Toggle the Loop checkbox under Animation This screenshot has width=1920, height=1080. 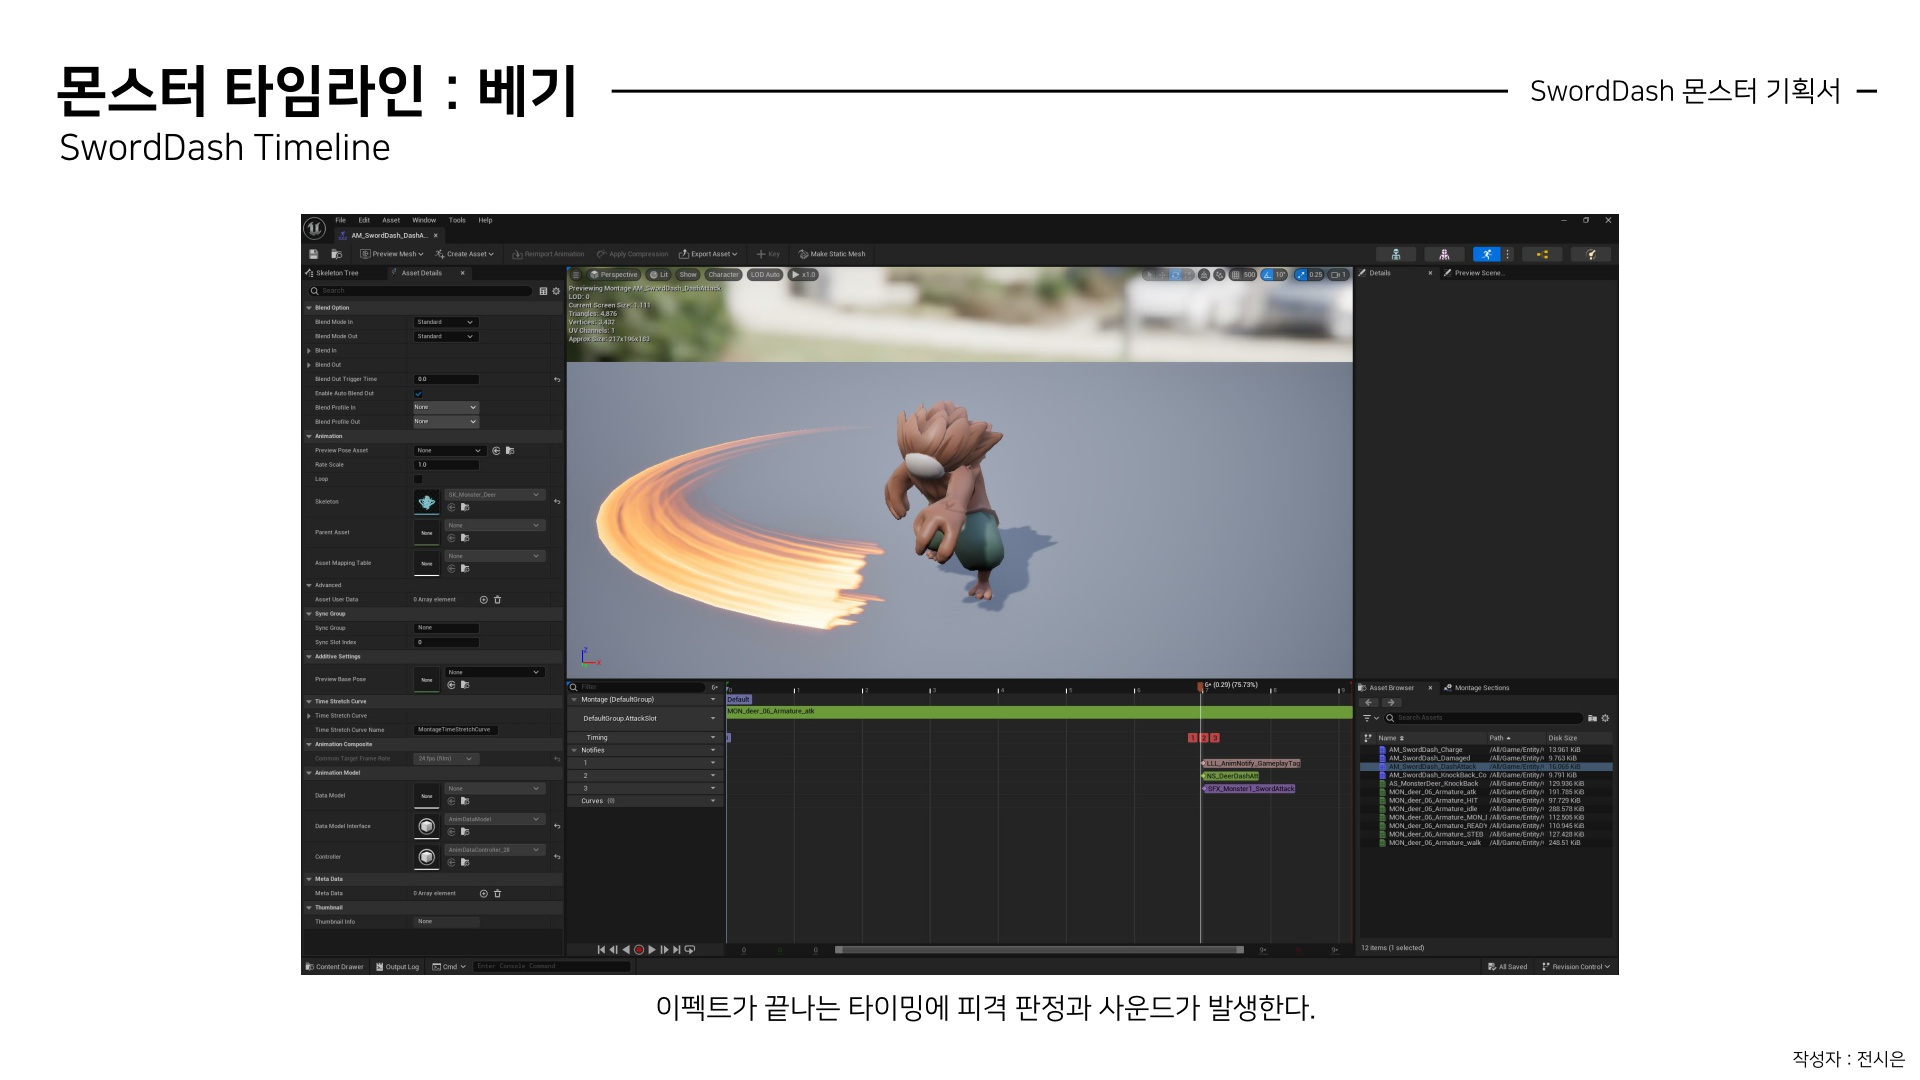(418, 479)
